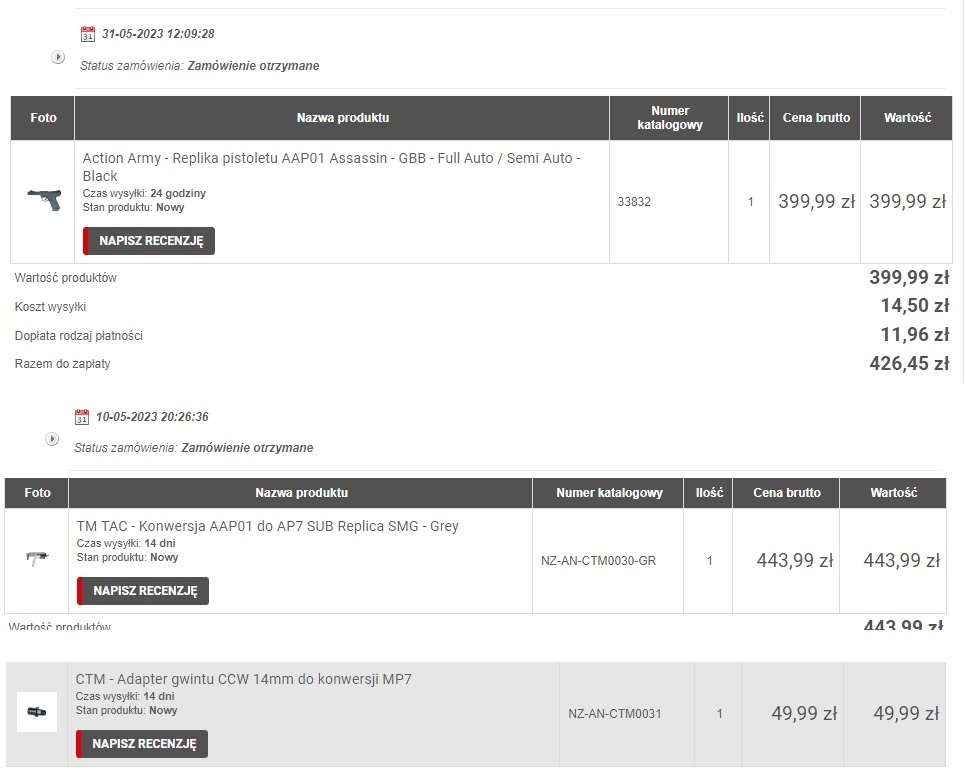Write review for CTM CCW 14mm adapter
Screen dimensions: 965x779
142,744
